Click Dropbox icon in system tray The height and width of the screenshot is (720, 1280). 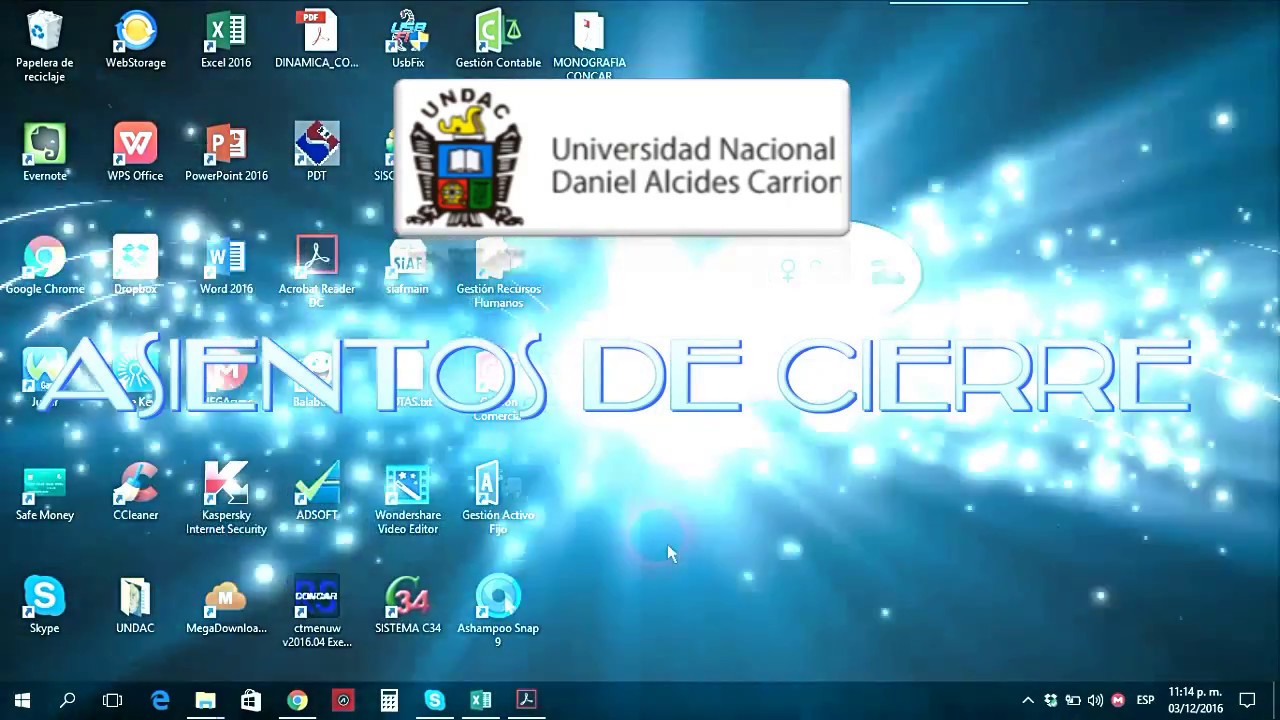[x=1051, y=700]
